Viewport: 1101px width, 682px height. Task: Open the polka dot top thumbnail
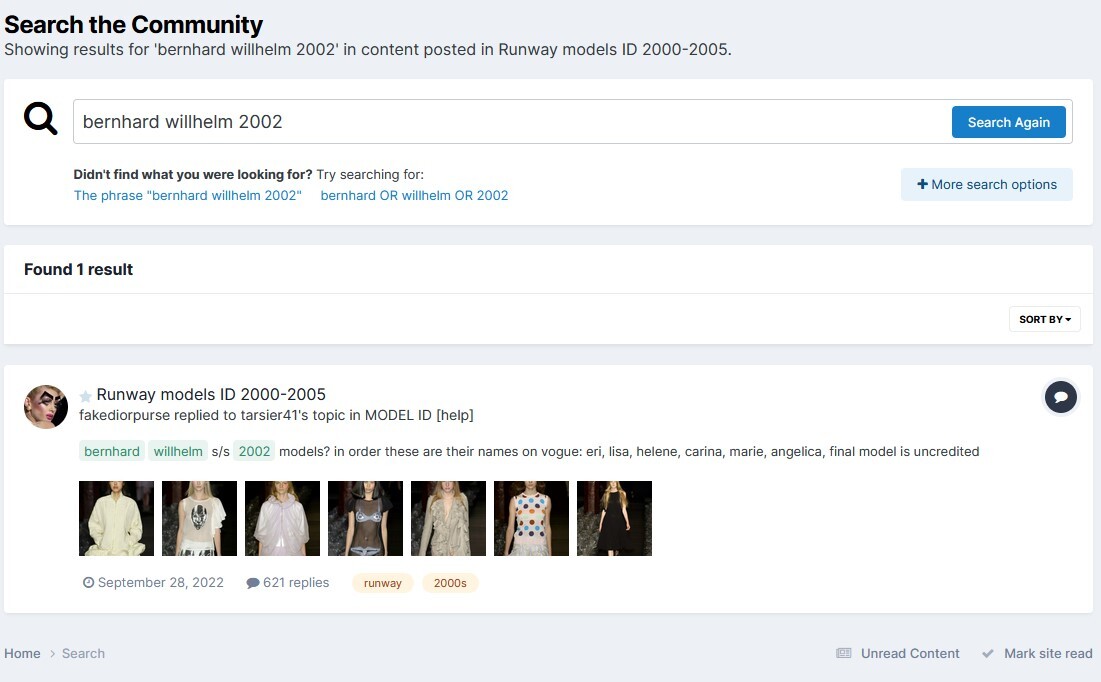pos(531,518)
